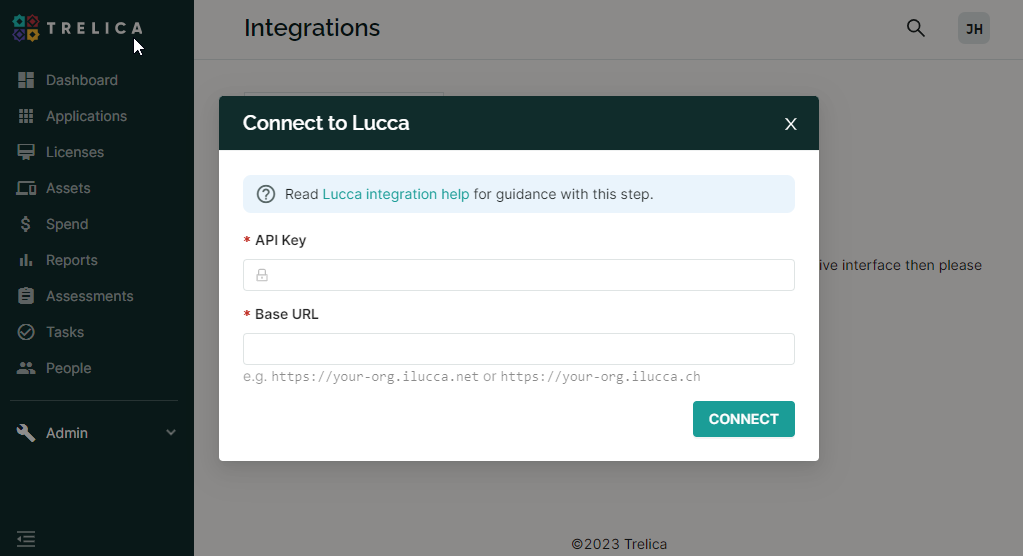
Task: Click the help question mark icon
Action: coord(266,194)
